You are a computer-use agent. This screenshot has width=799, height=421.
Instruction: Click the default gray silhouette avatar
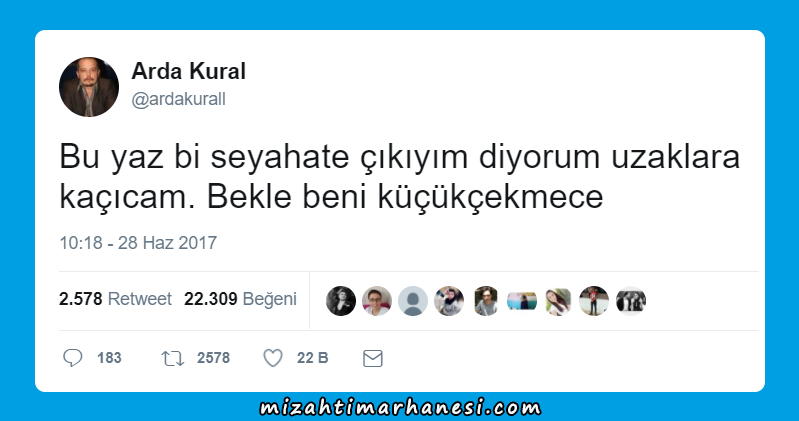pos(413,301)
